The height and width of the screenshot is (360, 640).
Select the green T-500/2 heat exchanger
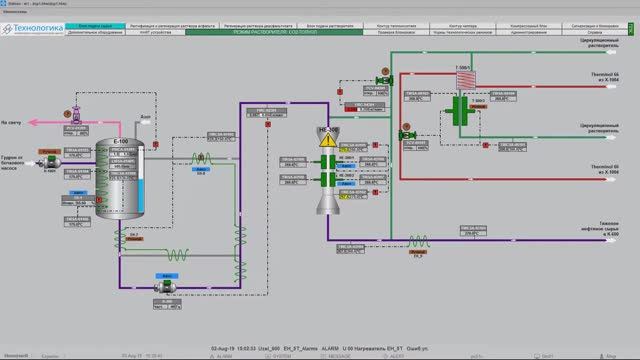point(460,111)
